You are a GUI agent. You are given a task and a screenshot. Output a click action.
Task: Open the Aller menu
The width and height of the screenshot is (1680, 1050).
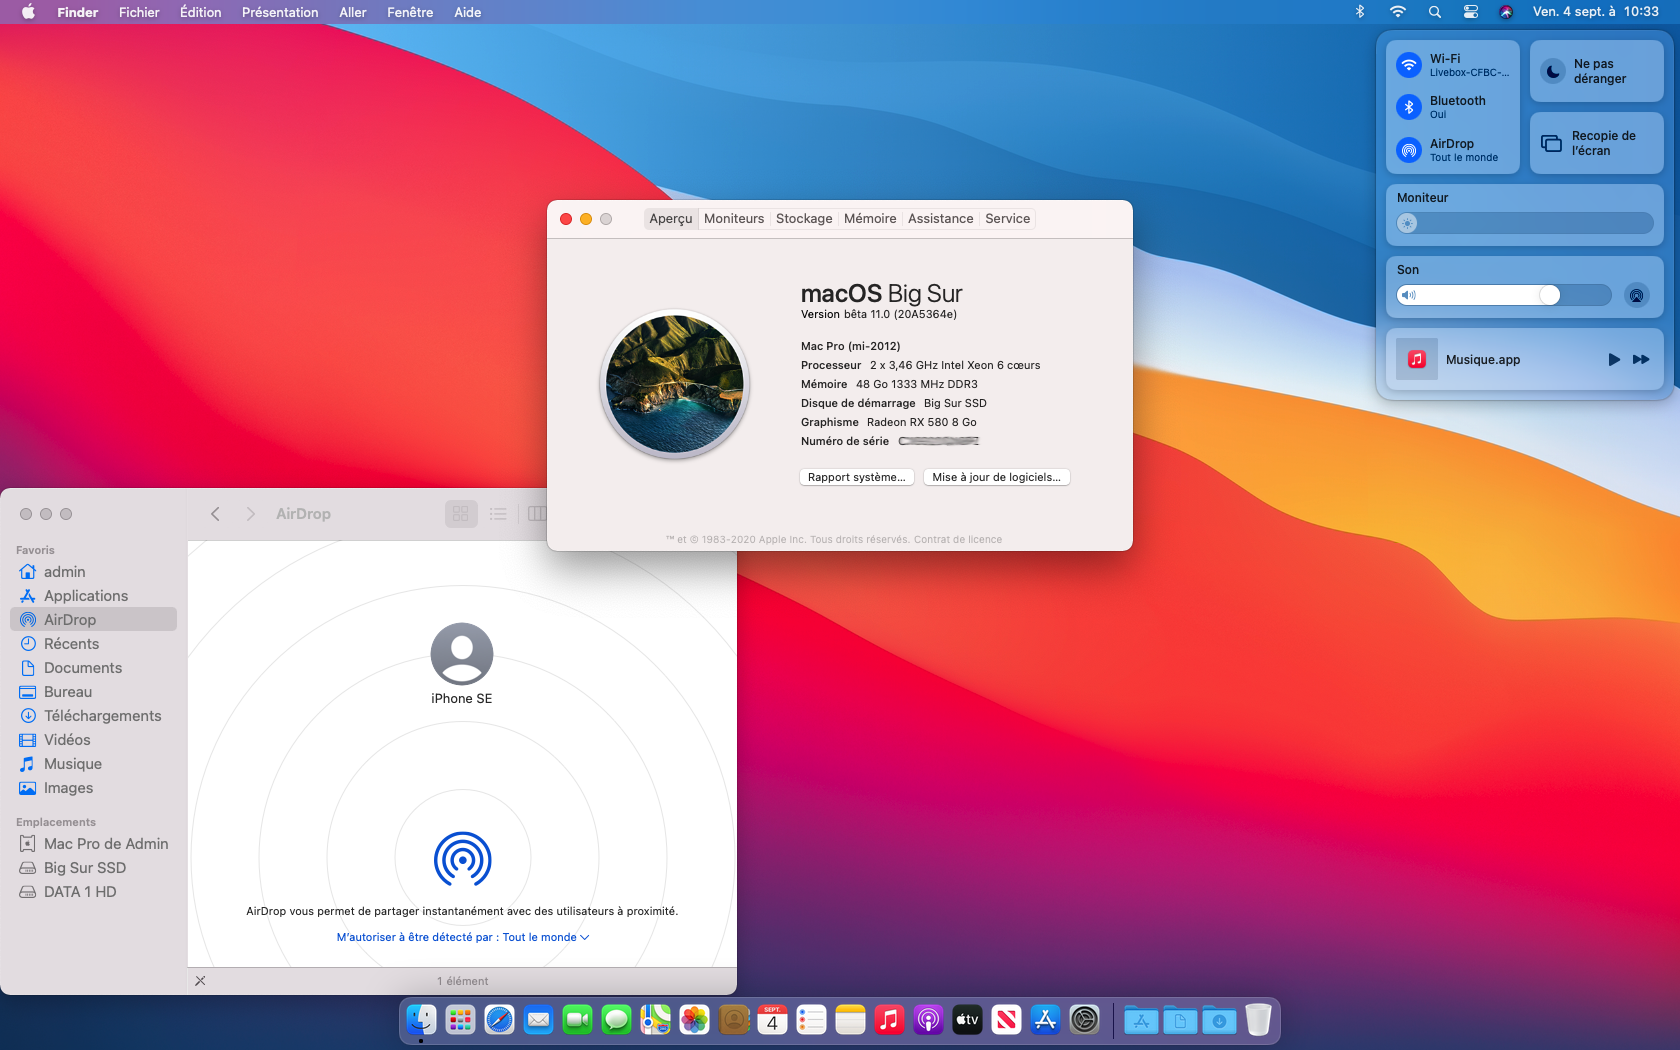point(353,12)
